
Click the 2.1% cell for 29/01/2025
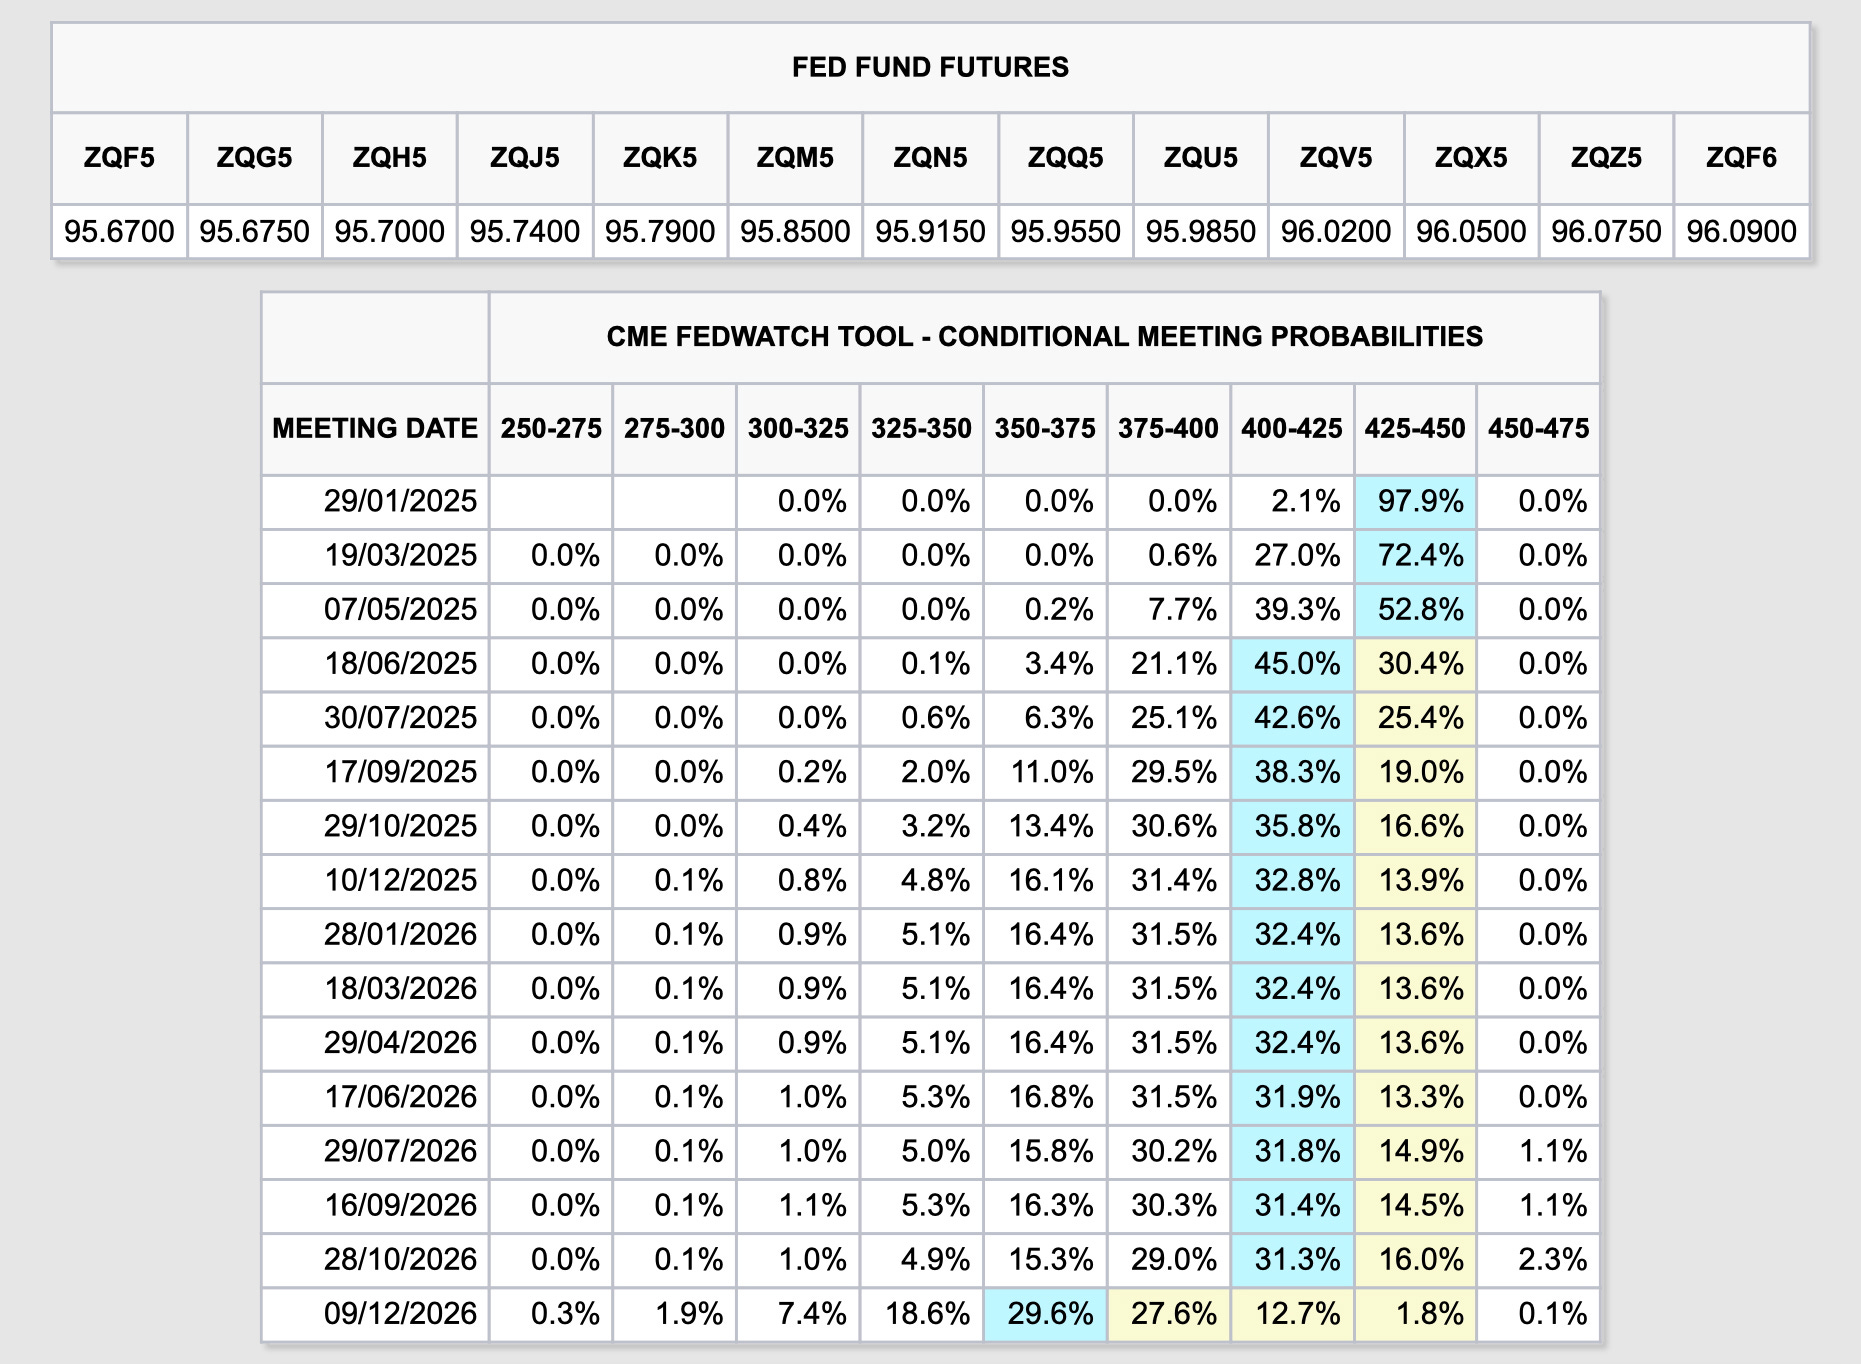[x=1292, y=501]
